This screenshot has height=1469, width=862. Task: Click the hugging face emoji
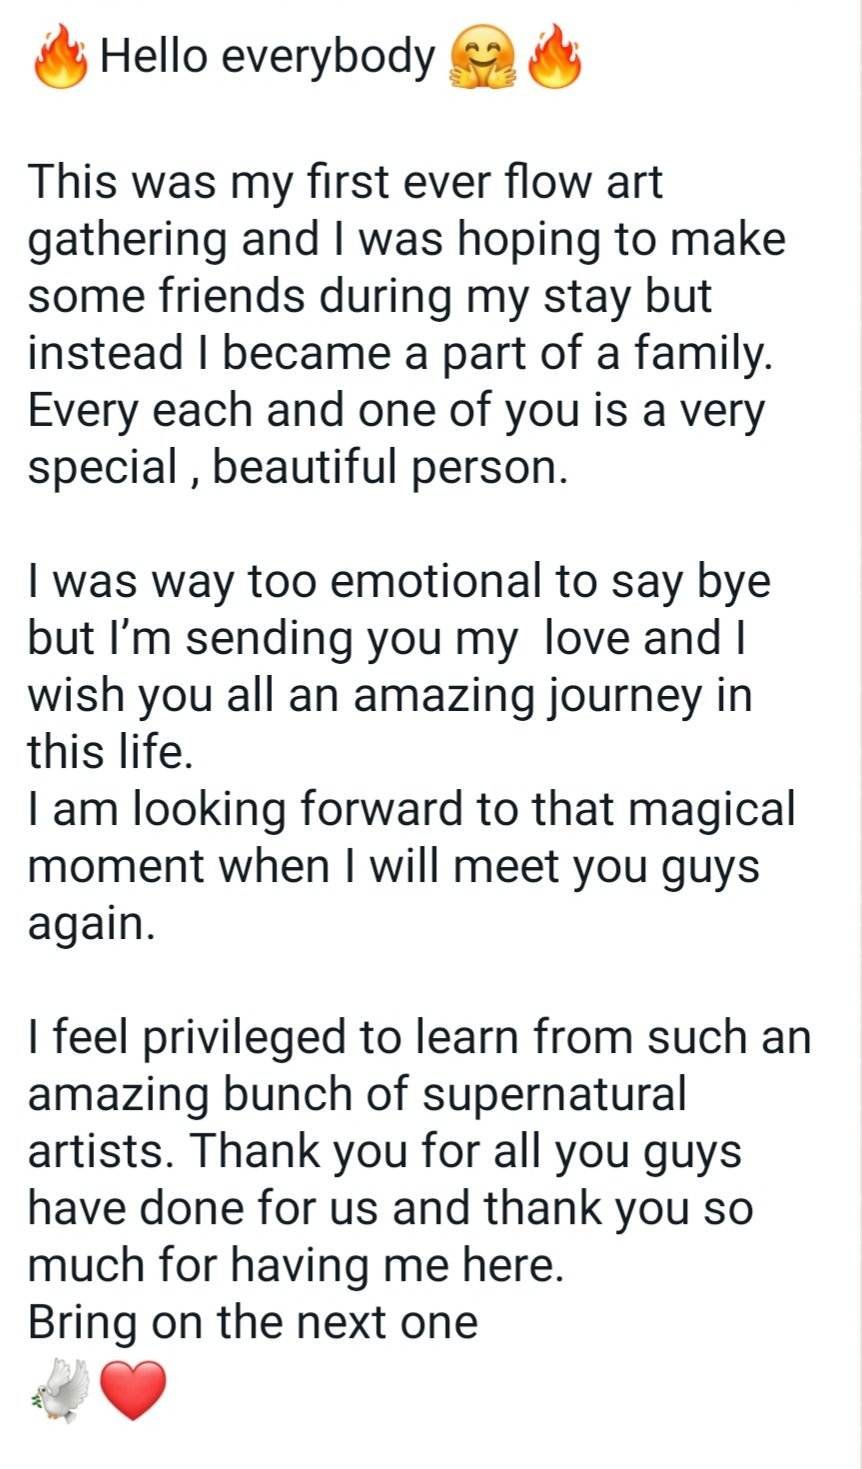pyautogui.click(x=485, y=59)
